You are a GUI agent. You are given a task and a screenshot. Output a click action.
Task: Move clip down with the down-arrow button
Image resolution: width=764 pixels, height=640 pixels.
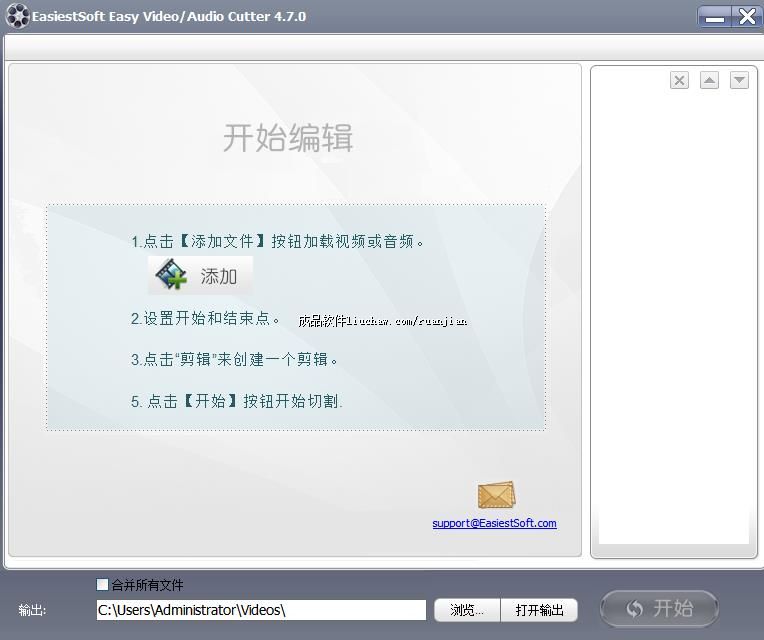(x=740, y=81)
